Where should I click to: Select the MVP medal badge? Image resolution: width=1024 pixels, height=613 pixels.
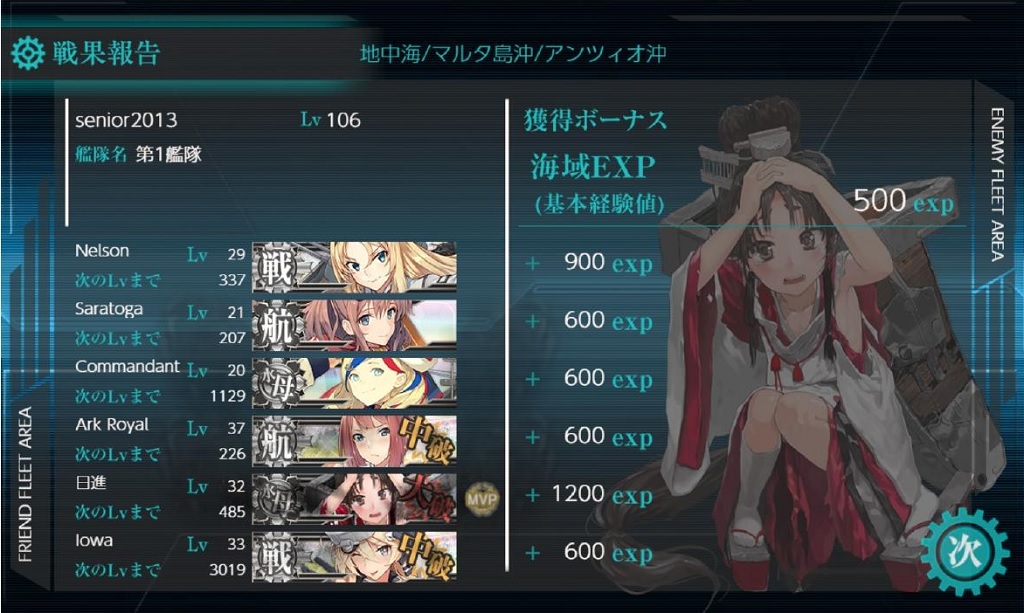pos(482,499)
